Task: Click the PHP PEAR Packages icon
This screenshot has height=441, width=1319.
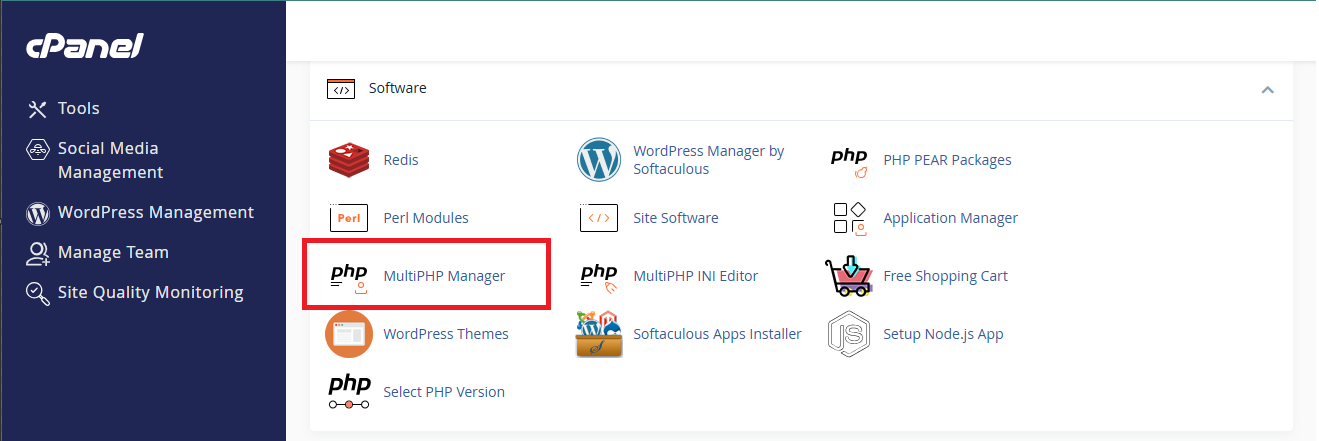Action: [849, 161]
